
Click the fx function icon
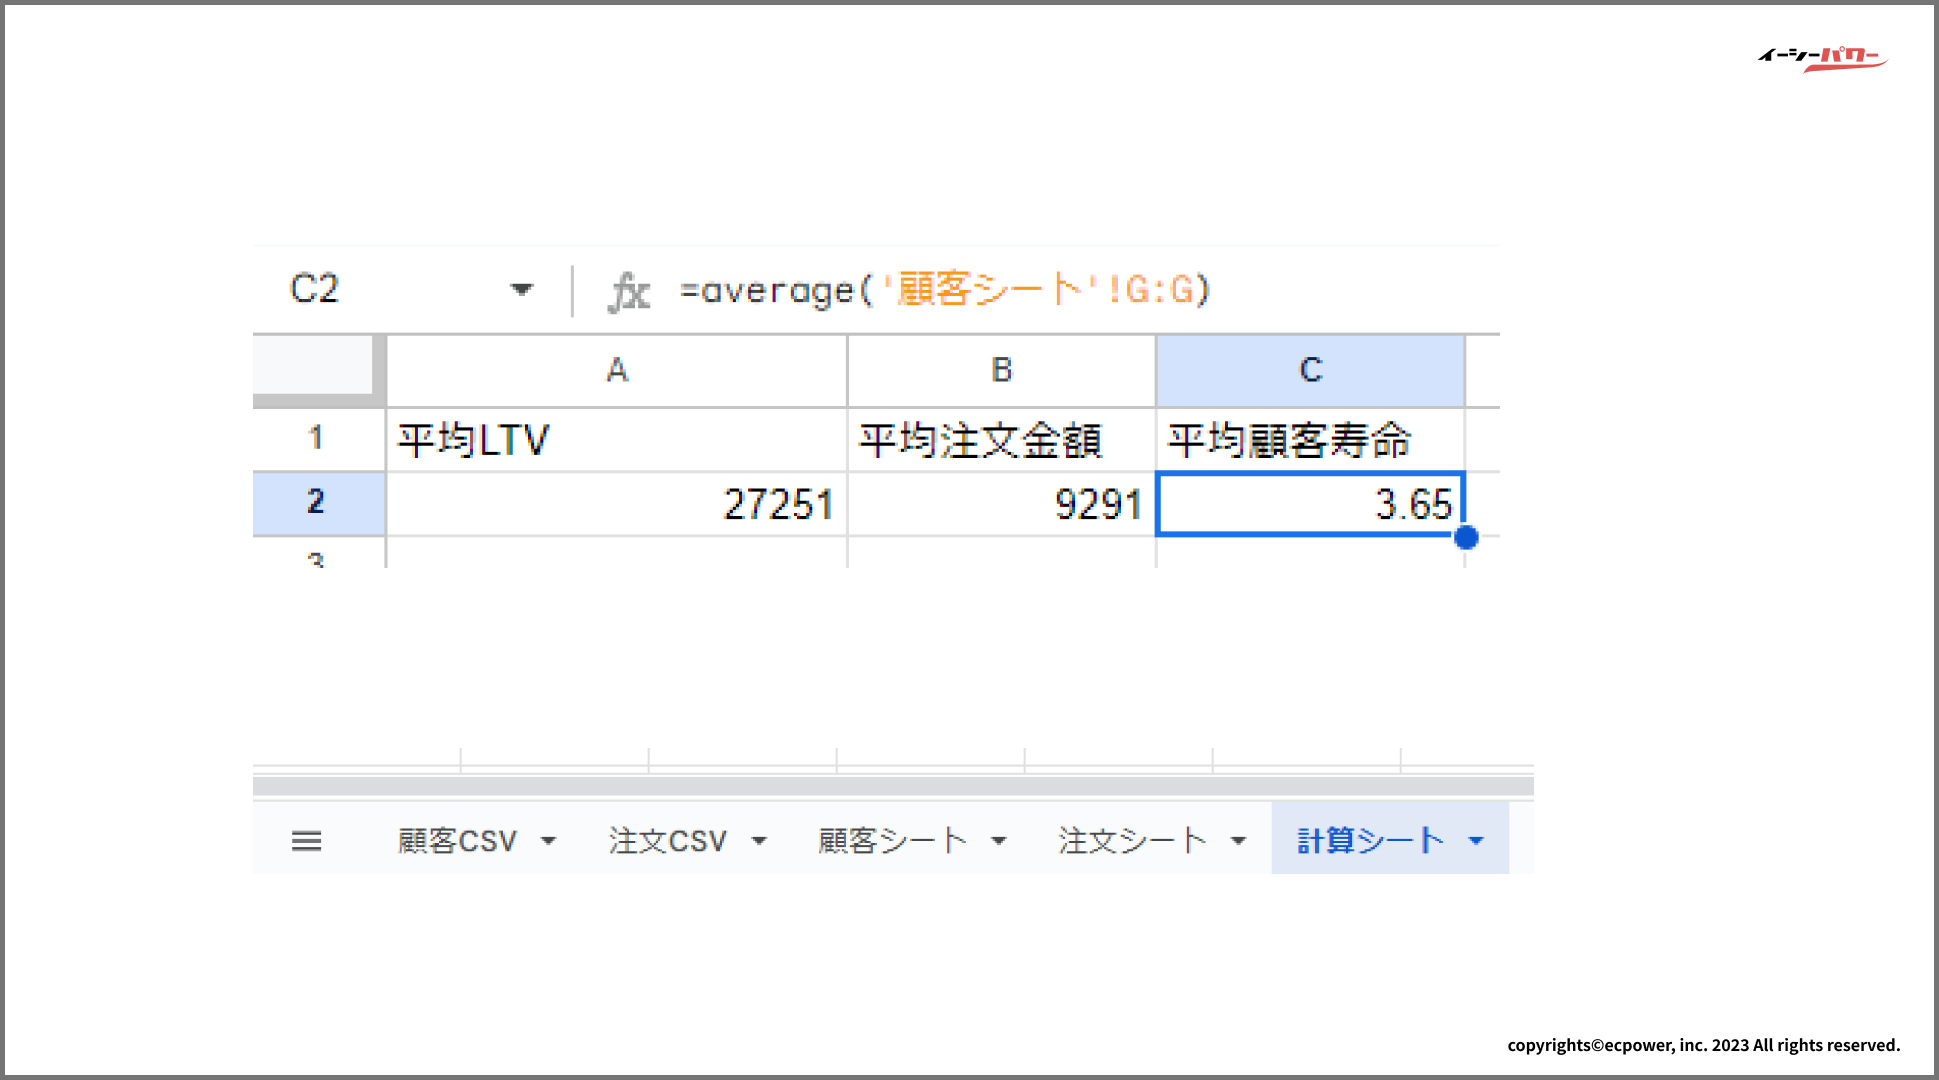(629, 291)
